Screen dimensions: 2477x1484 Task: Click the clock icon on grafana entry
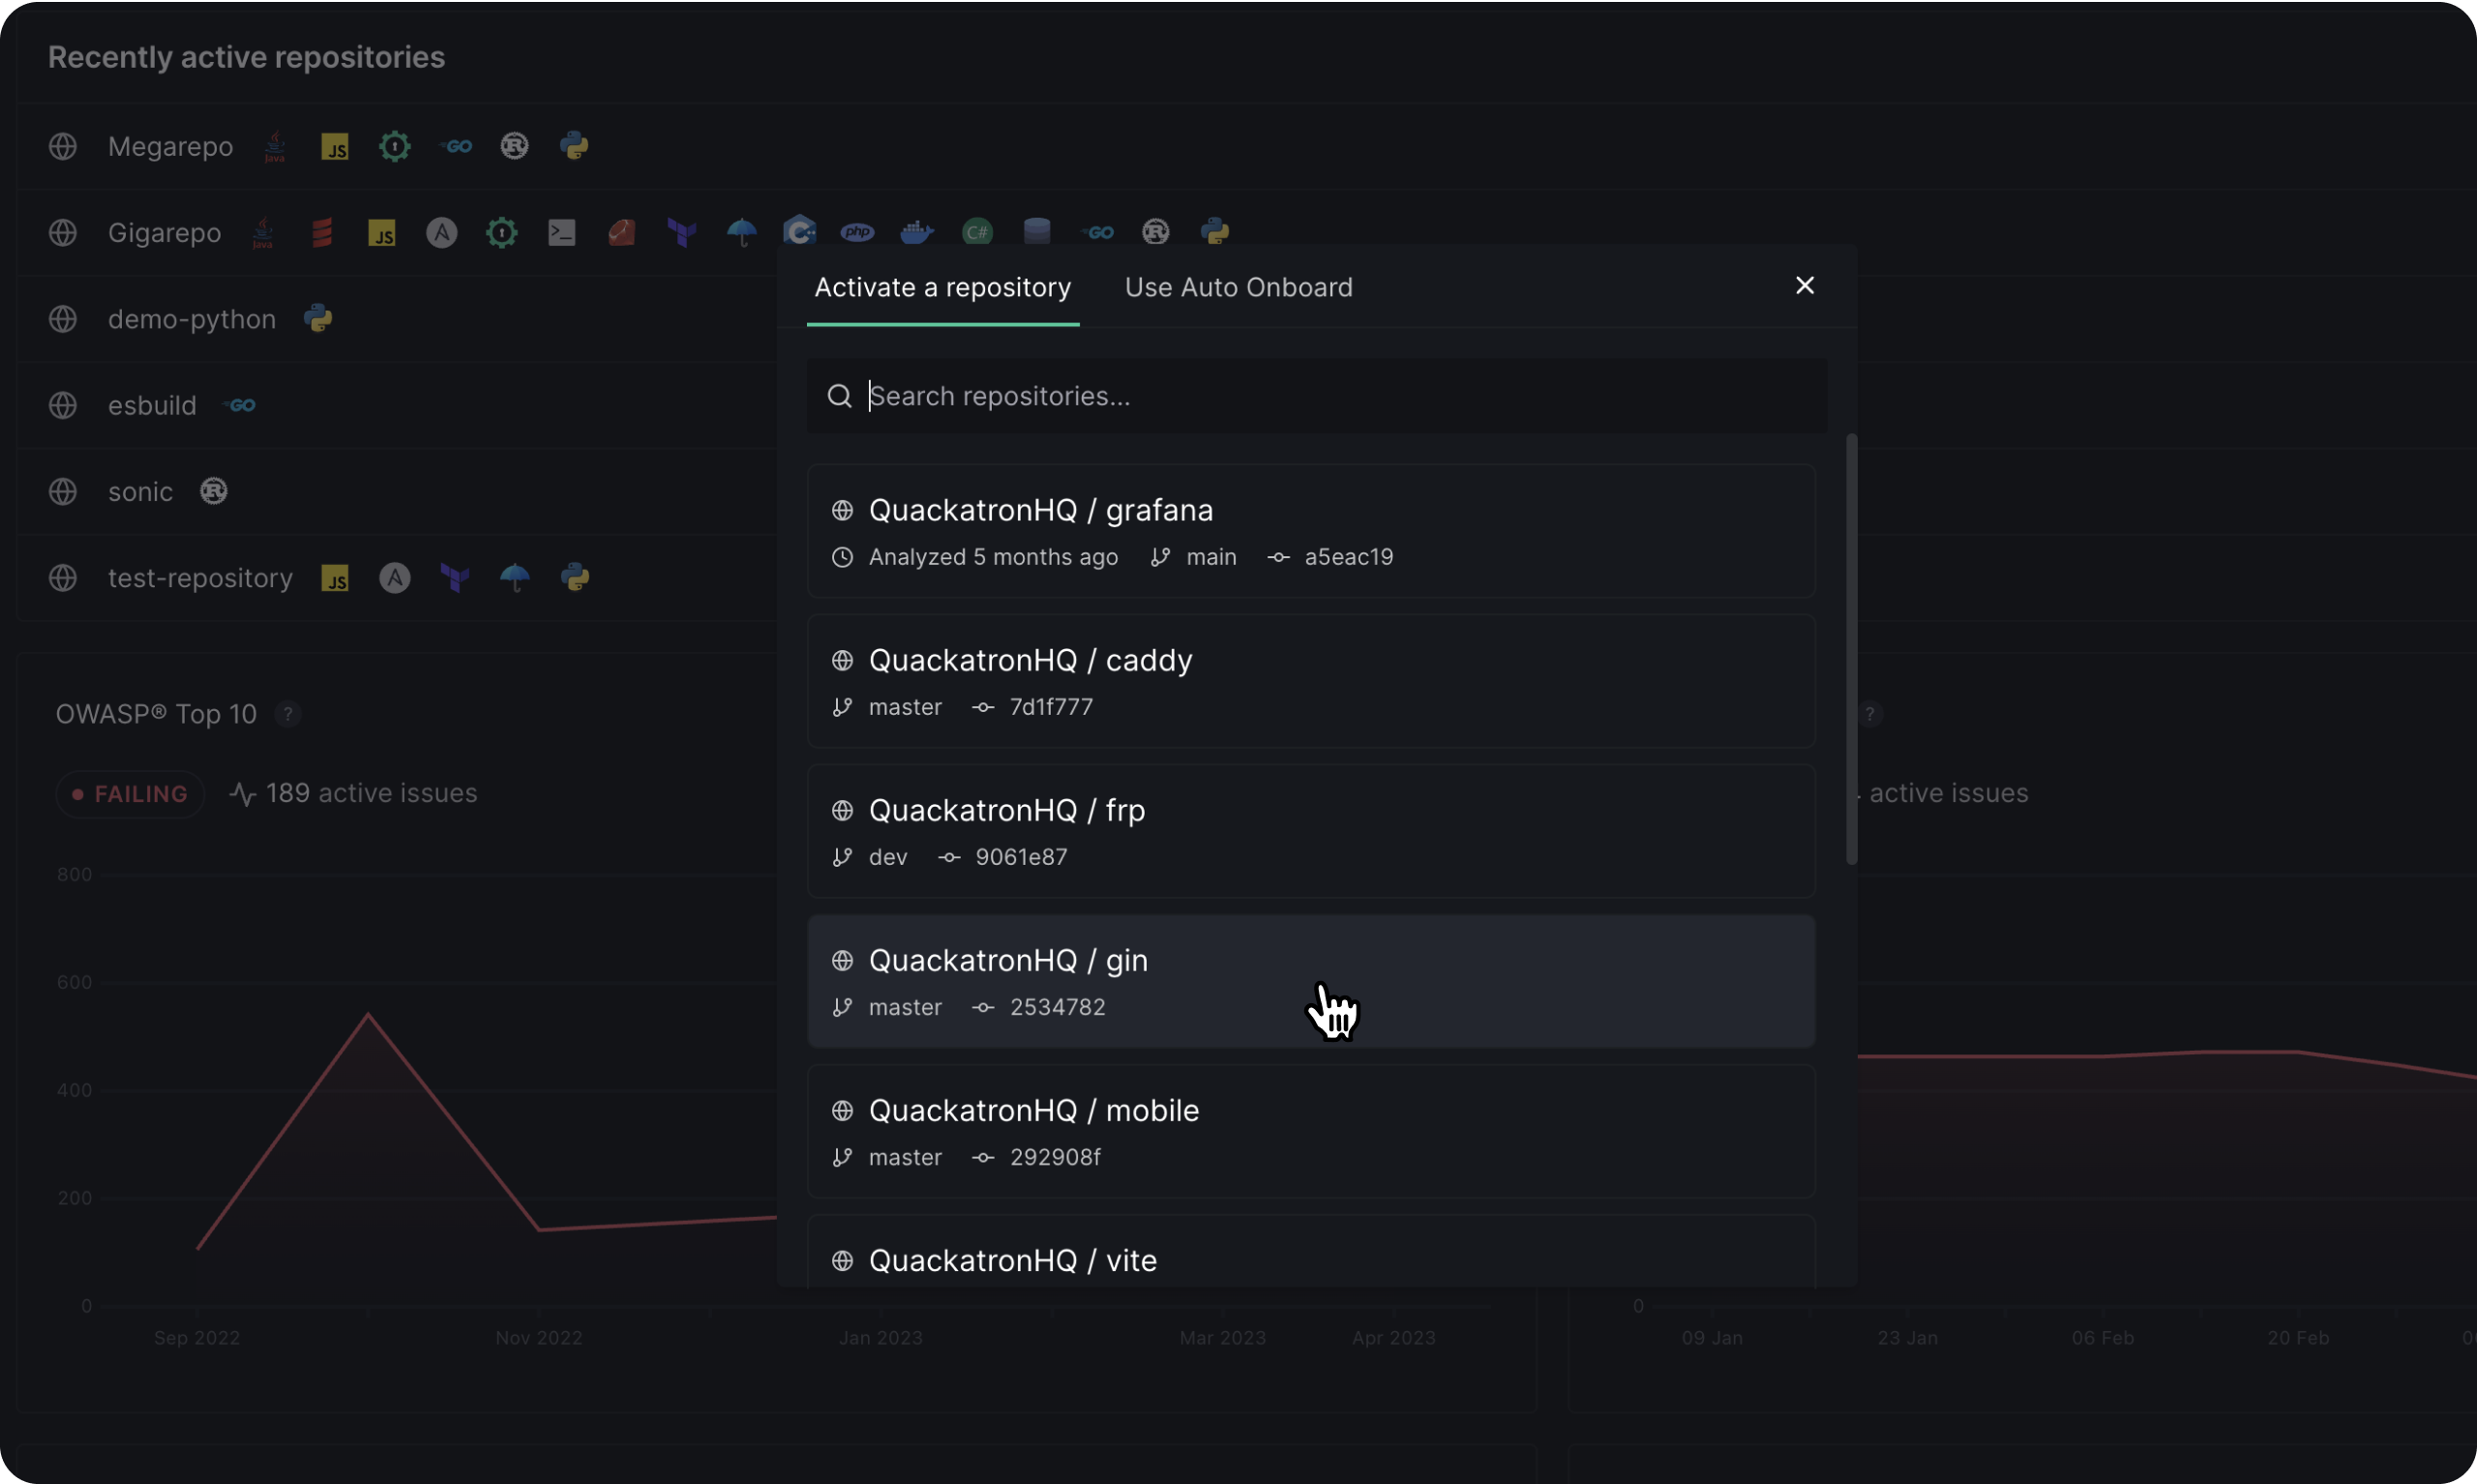point(842,557)
